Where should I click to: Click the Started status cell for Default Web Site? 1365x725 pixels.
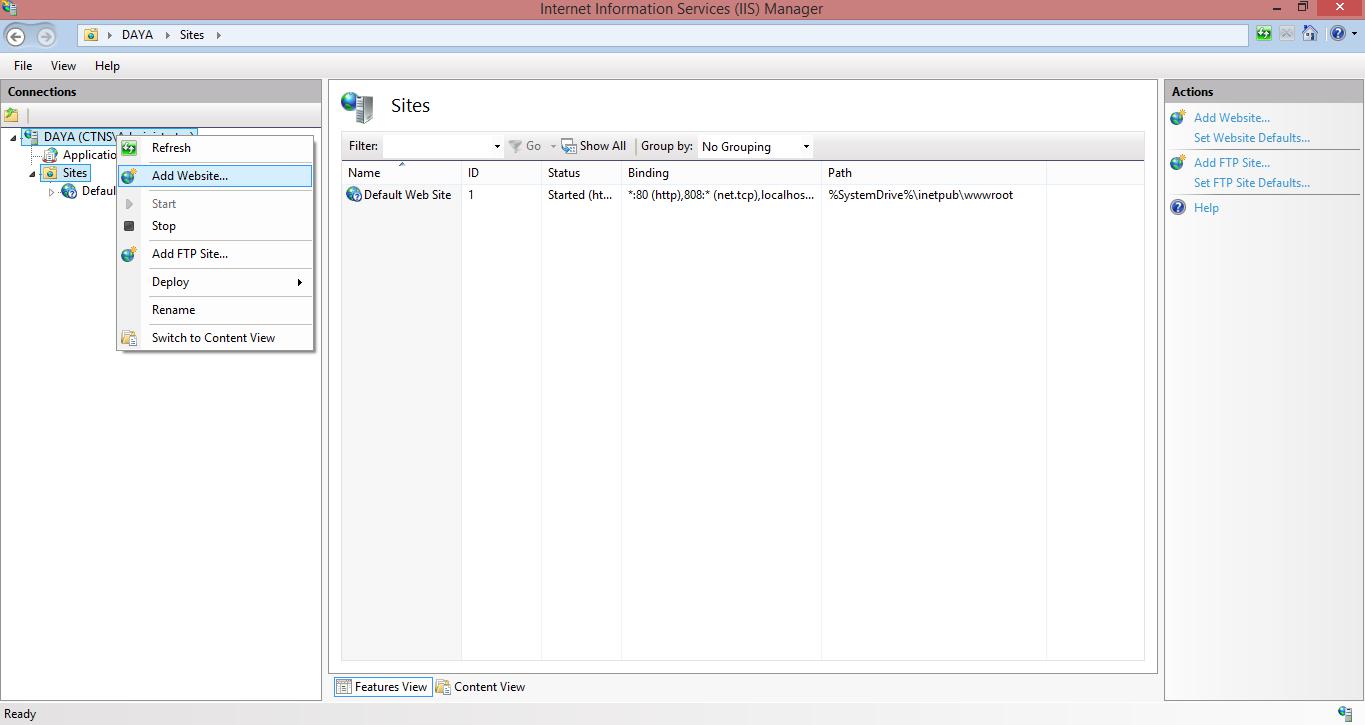(580, 195)
